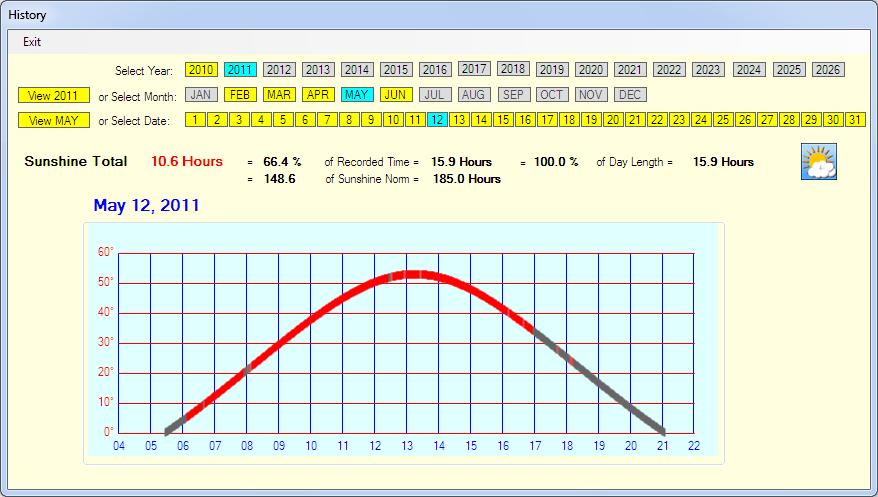Pick the highlighted date 12
This screenshot has width=878, height=497.
[437, 120]
